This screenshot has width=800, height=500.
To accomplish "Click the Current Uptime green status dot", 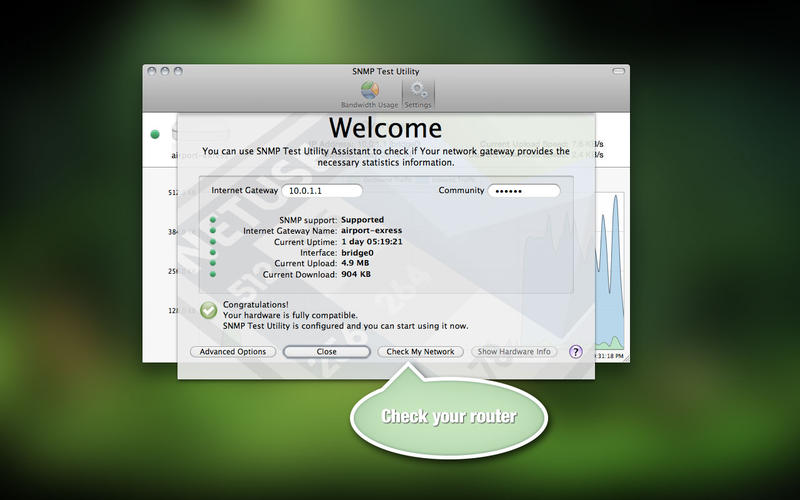I will (x=213, y=241).
